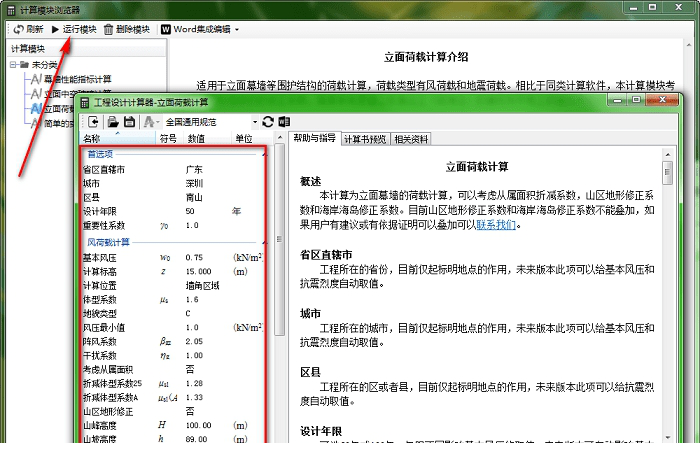
Task: Click the calculator window title icon
Action: pos(85,103)
